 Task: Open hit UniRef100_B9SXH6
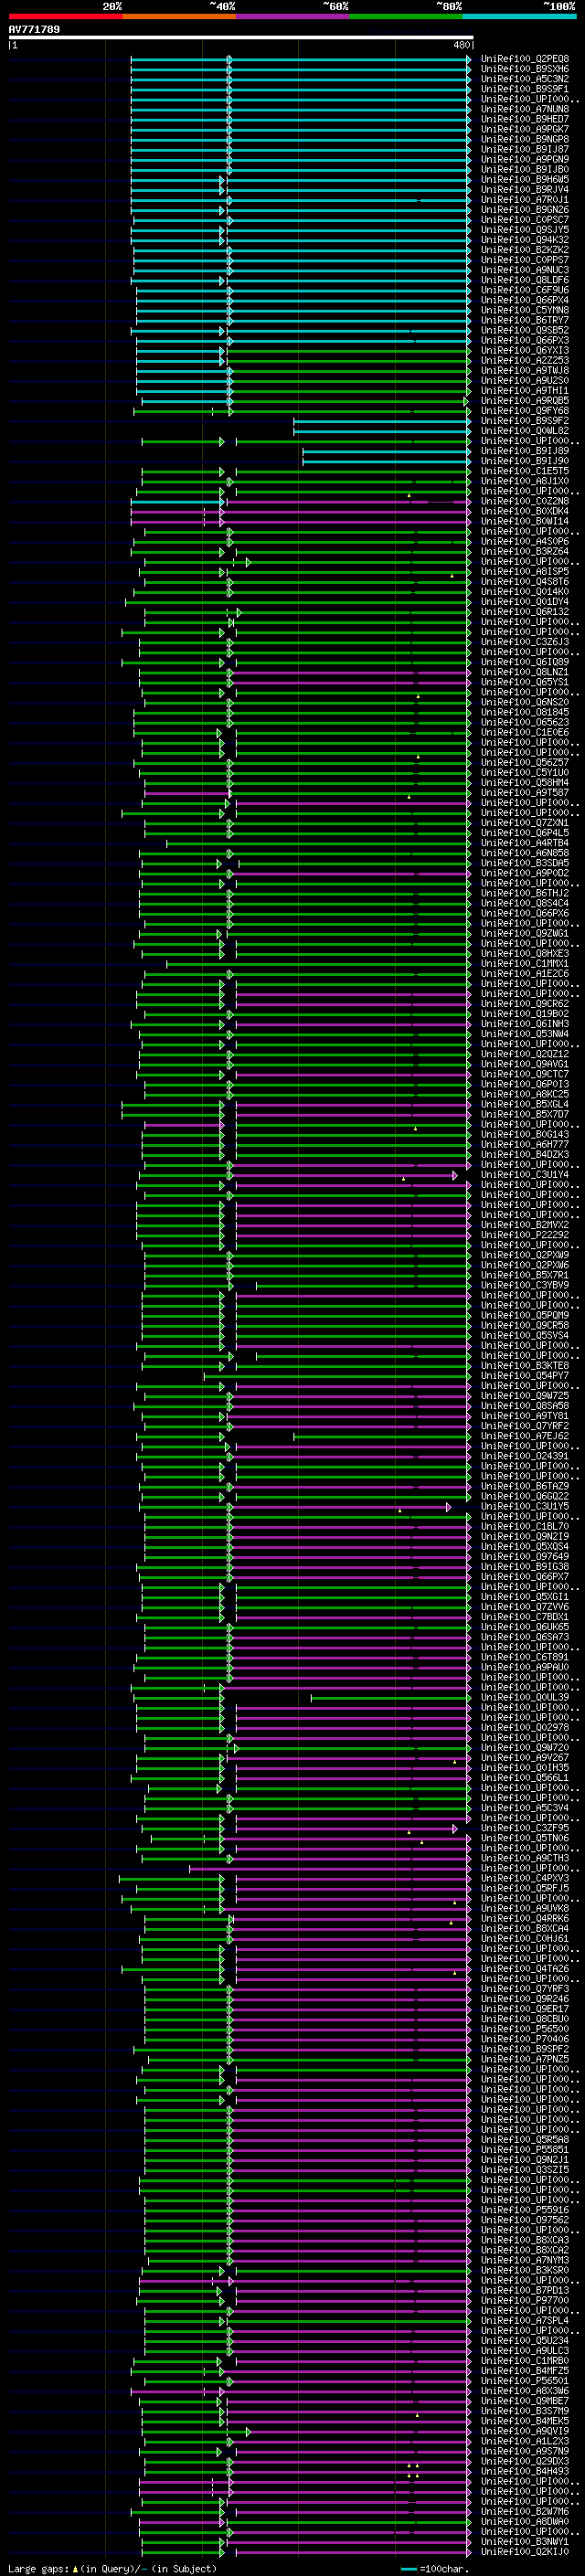point(525,69)
